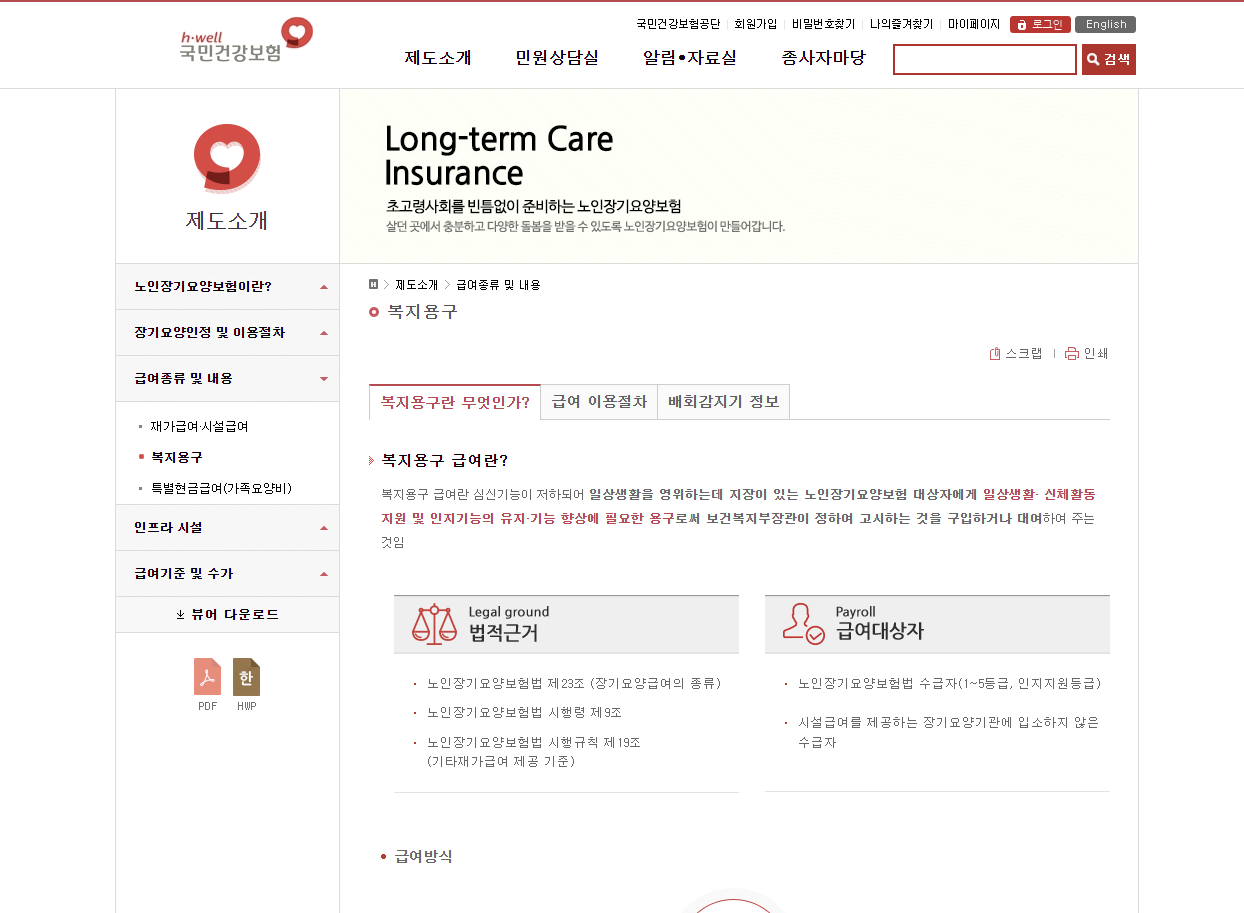Open the 종사자마당 menu
Viewport: 1244px width, 913px height.
(821, 57)
